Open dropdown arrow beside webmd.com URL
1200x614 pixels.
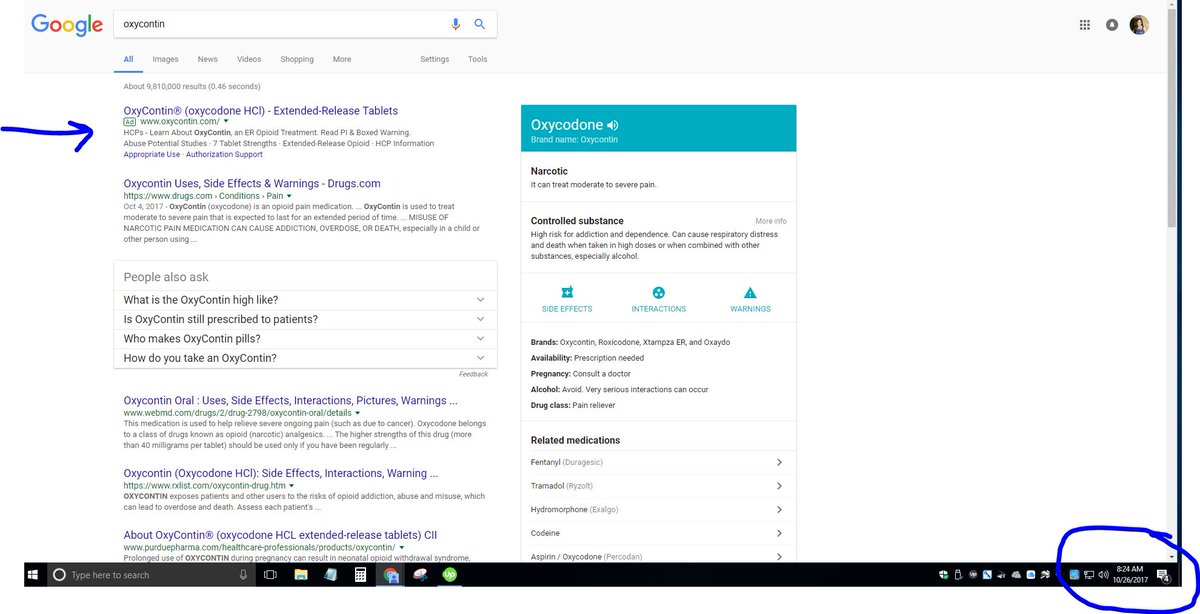click(357, 413)
